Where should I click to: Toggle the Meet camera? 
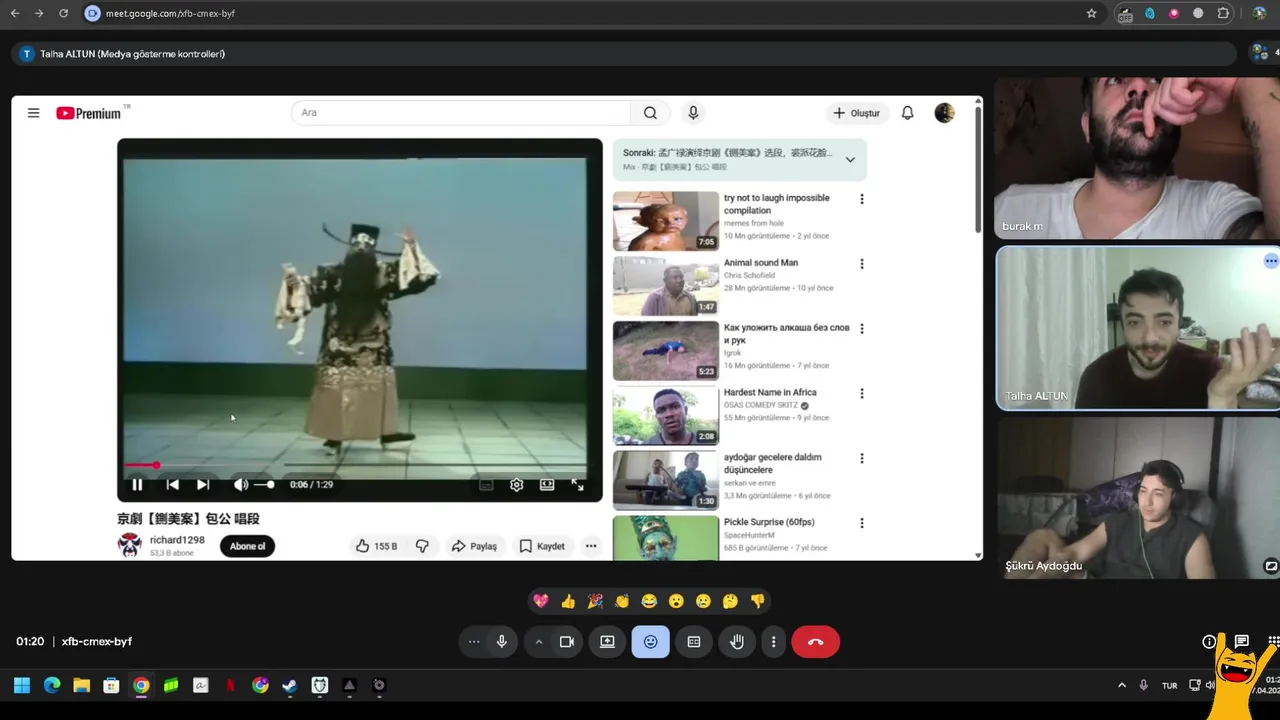pos(566,642)
